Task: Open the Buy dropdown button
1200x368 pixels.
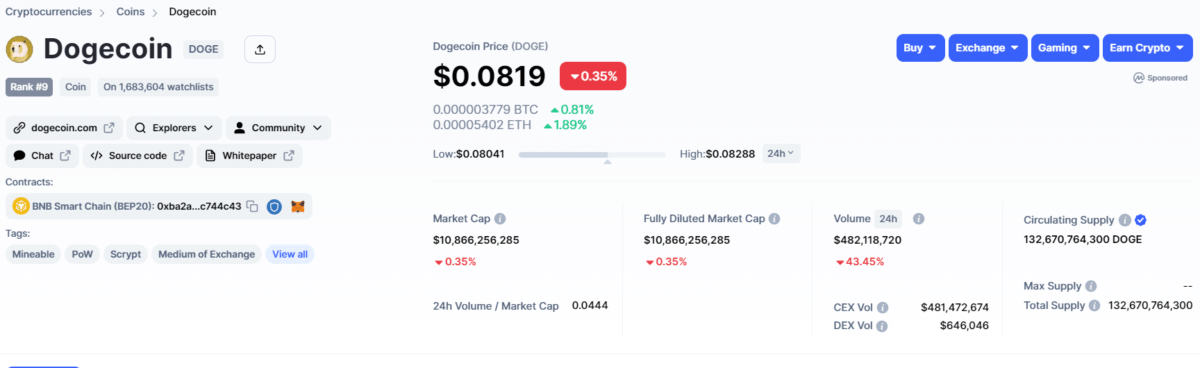Action: pyautogui.click(x=920, y=48)
